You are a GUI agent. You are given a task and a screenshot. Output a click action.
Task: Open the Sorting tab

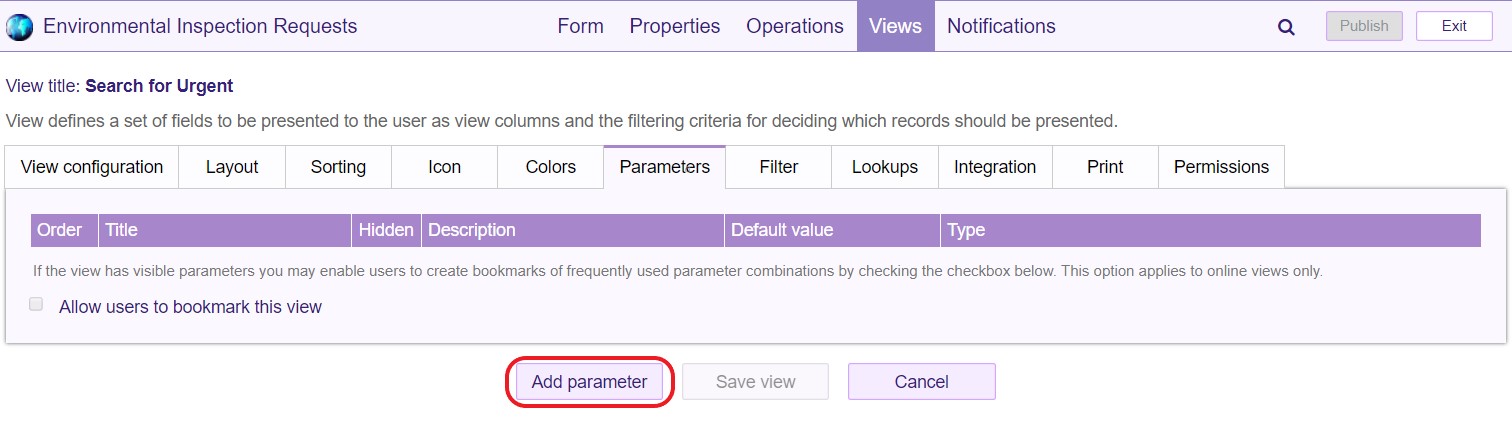point(338,167)
